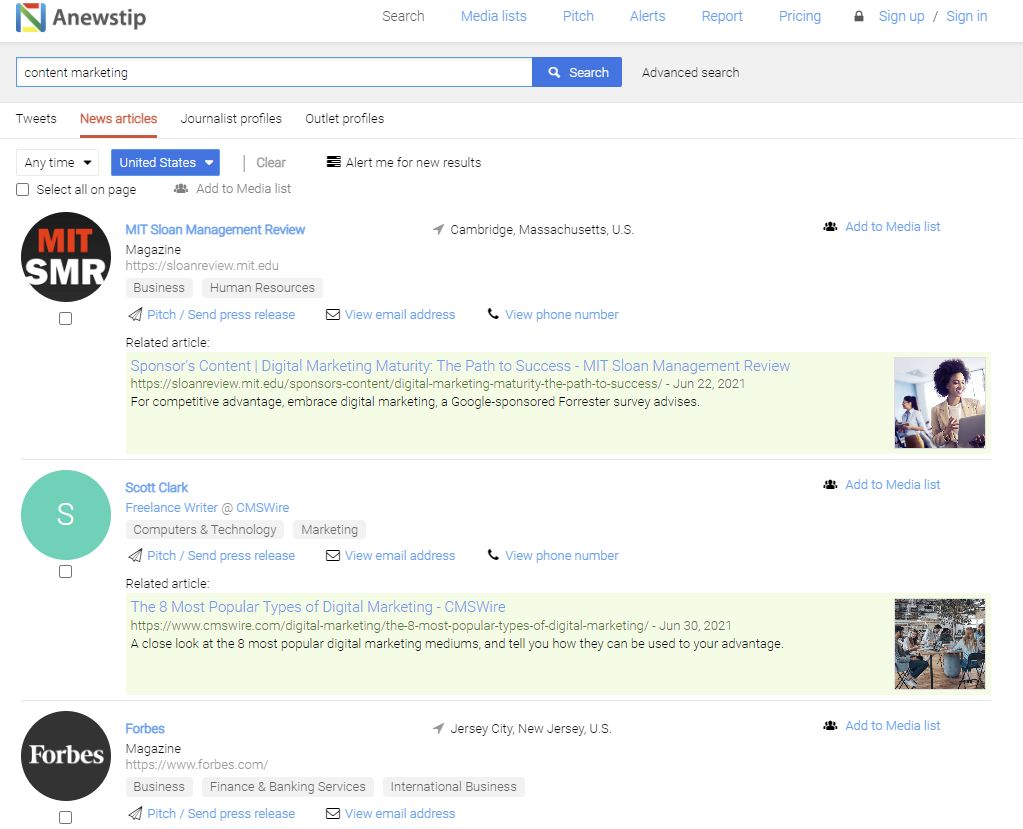
Task: Click the phone icon for MIT Sloan Management Review
Action: pos(492,314)
